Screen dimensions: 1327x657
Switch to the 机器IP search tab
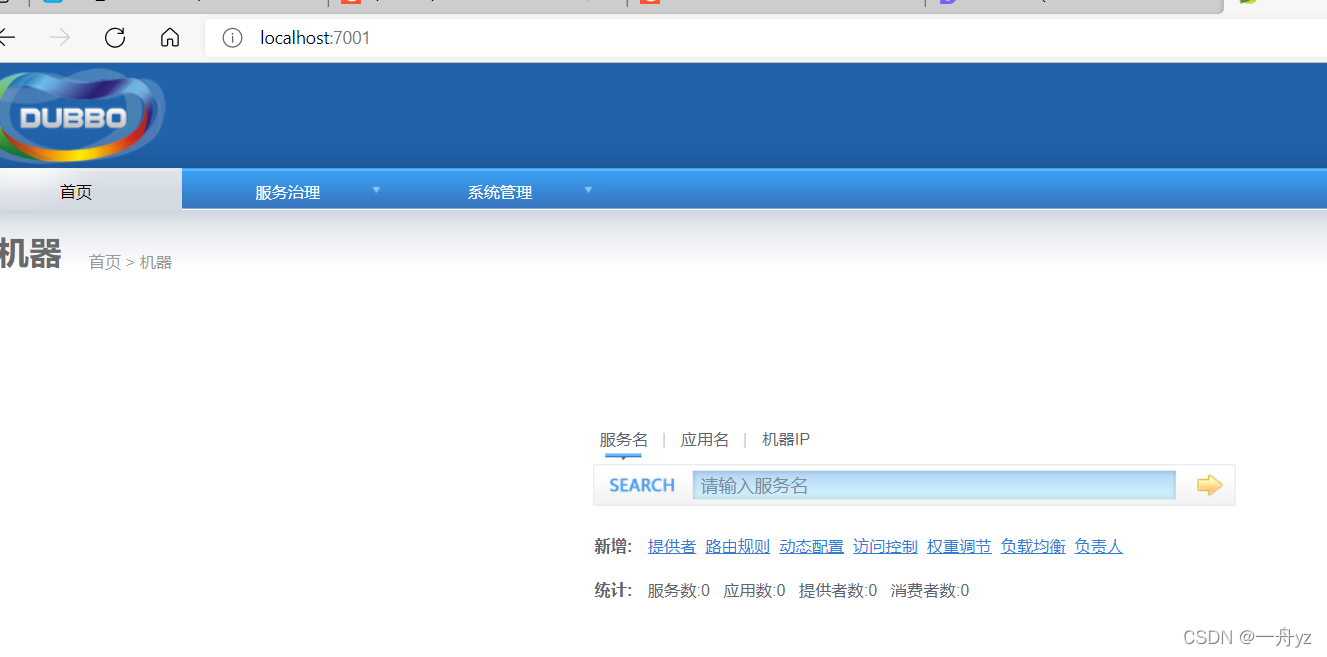pyautogui.click(x=785, y=439)
